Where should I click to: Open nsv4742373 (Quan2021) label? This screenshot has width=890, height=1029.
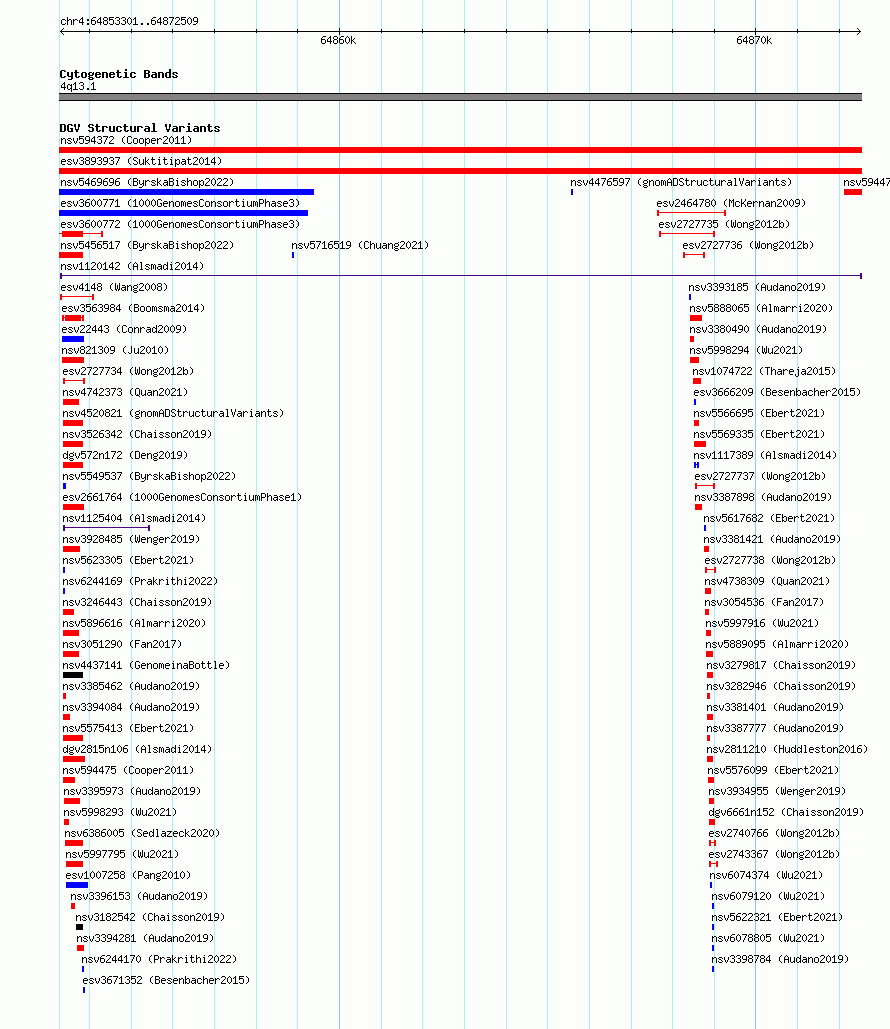pyautogui.click(x=125, y=392)
